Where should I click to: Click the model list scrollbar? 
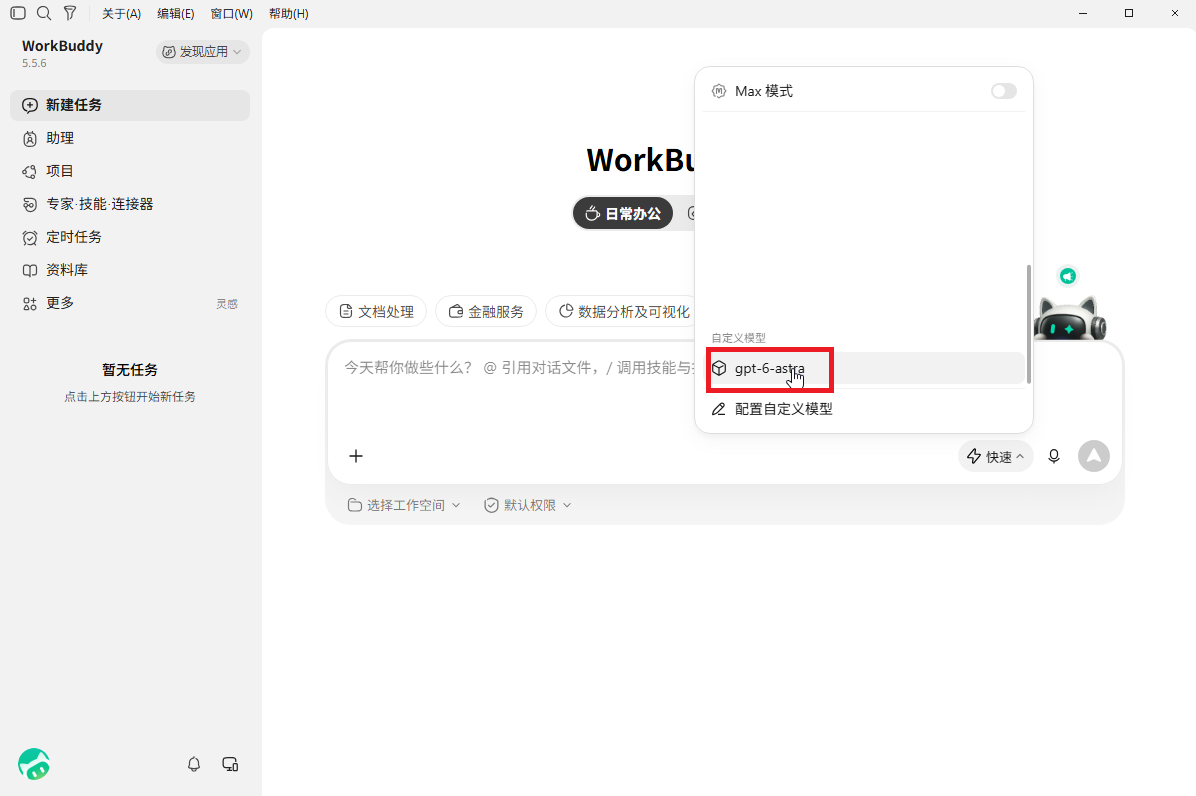(1029, 324)
